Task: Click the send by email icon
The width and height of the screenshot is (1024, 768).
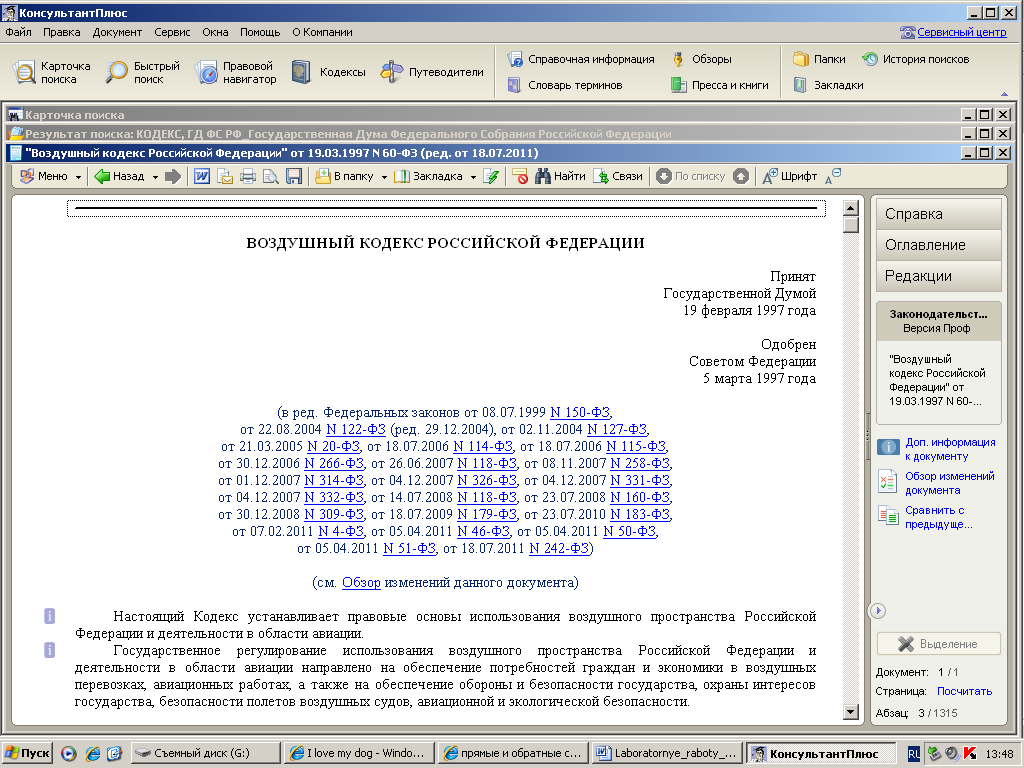Action: [x=225, y=176]
